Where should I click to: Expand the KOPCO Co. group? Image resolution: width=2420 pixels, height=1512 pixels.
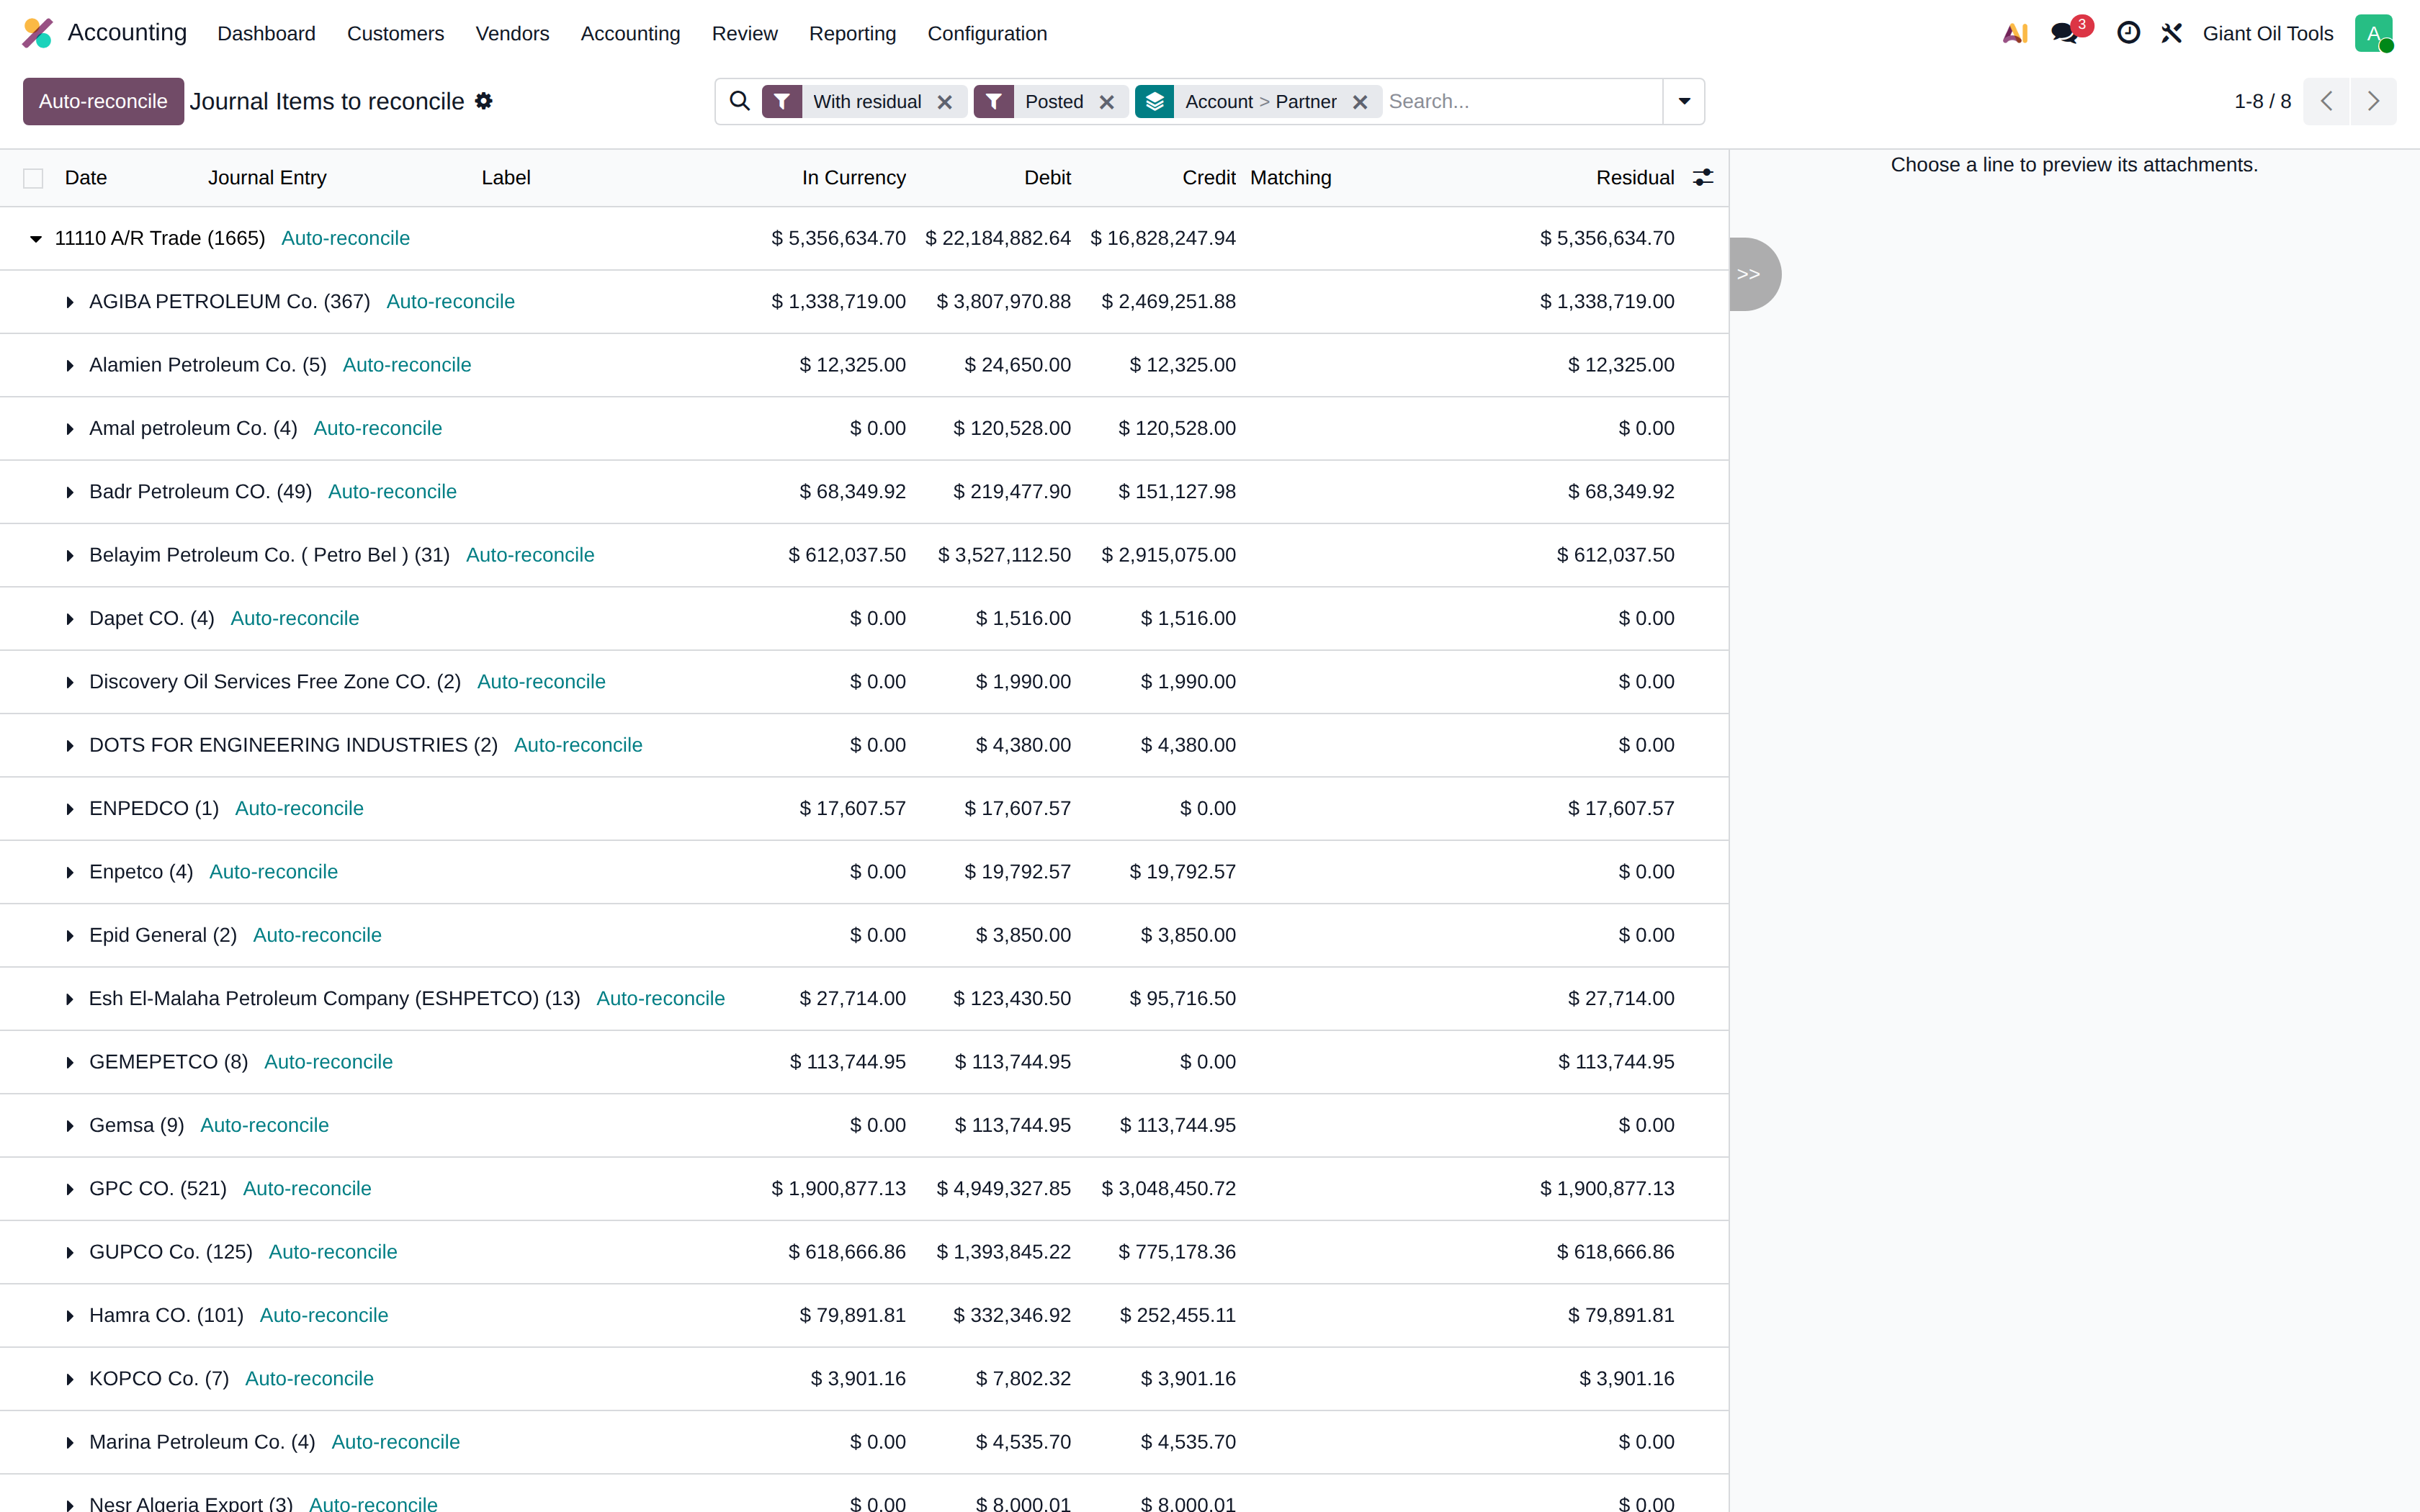[70, 1379]
